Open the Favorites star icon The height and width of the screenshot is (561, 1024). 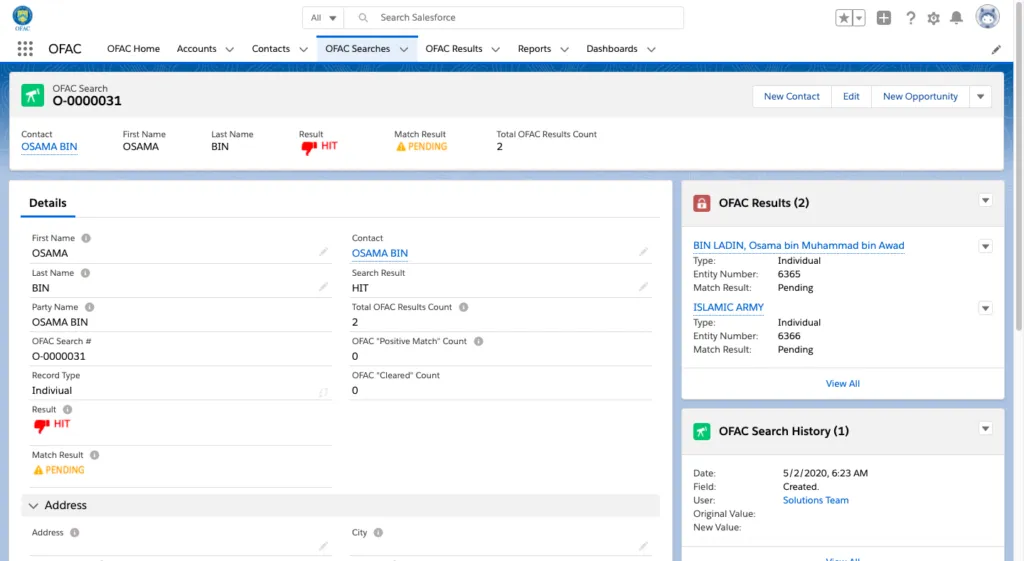pyautogui.click(x=844, y=18)
